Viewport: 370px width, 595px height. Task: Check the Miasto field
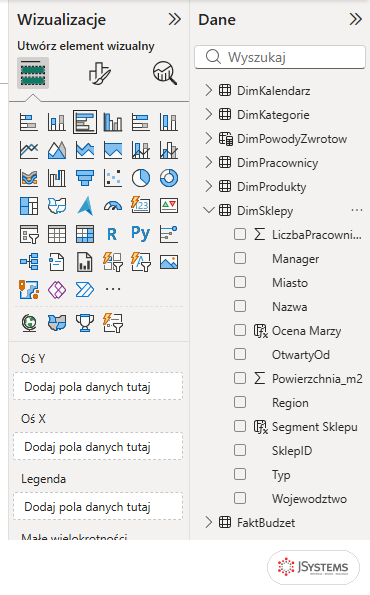click(x=240, y=282)
